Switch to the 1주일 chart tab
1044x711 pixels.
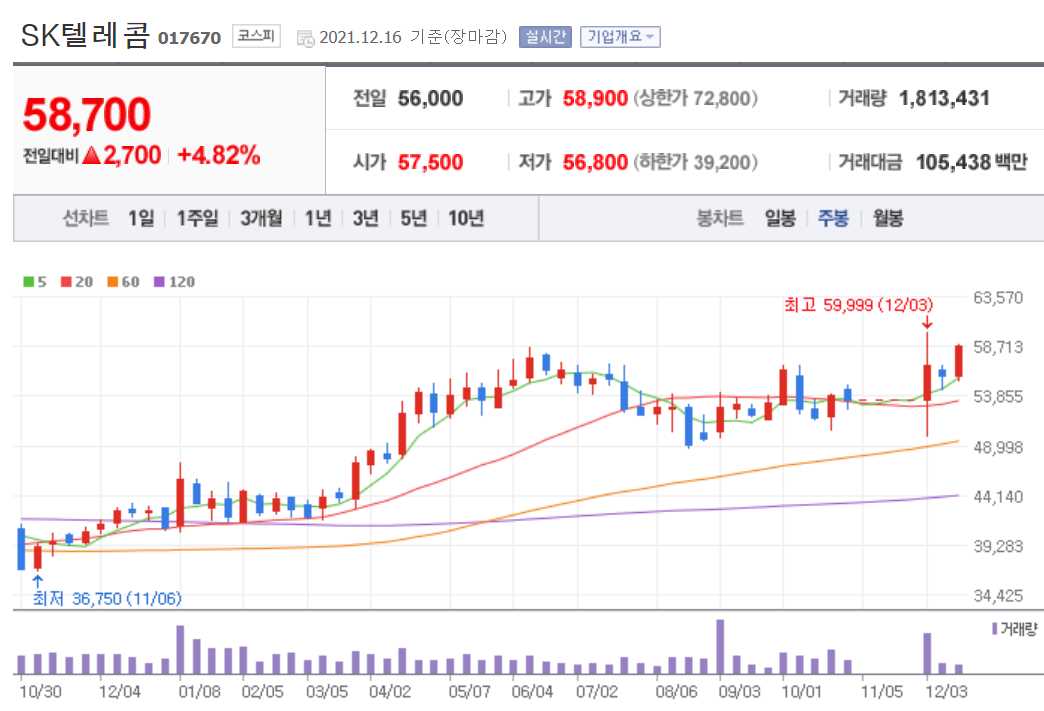195,217
